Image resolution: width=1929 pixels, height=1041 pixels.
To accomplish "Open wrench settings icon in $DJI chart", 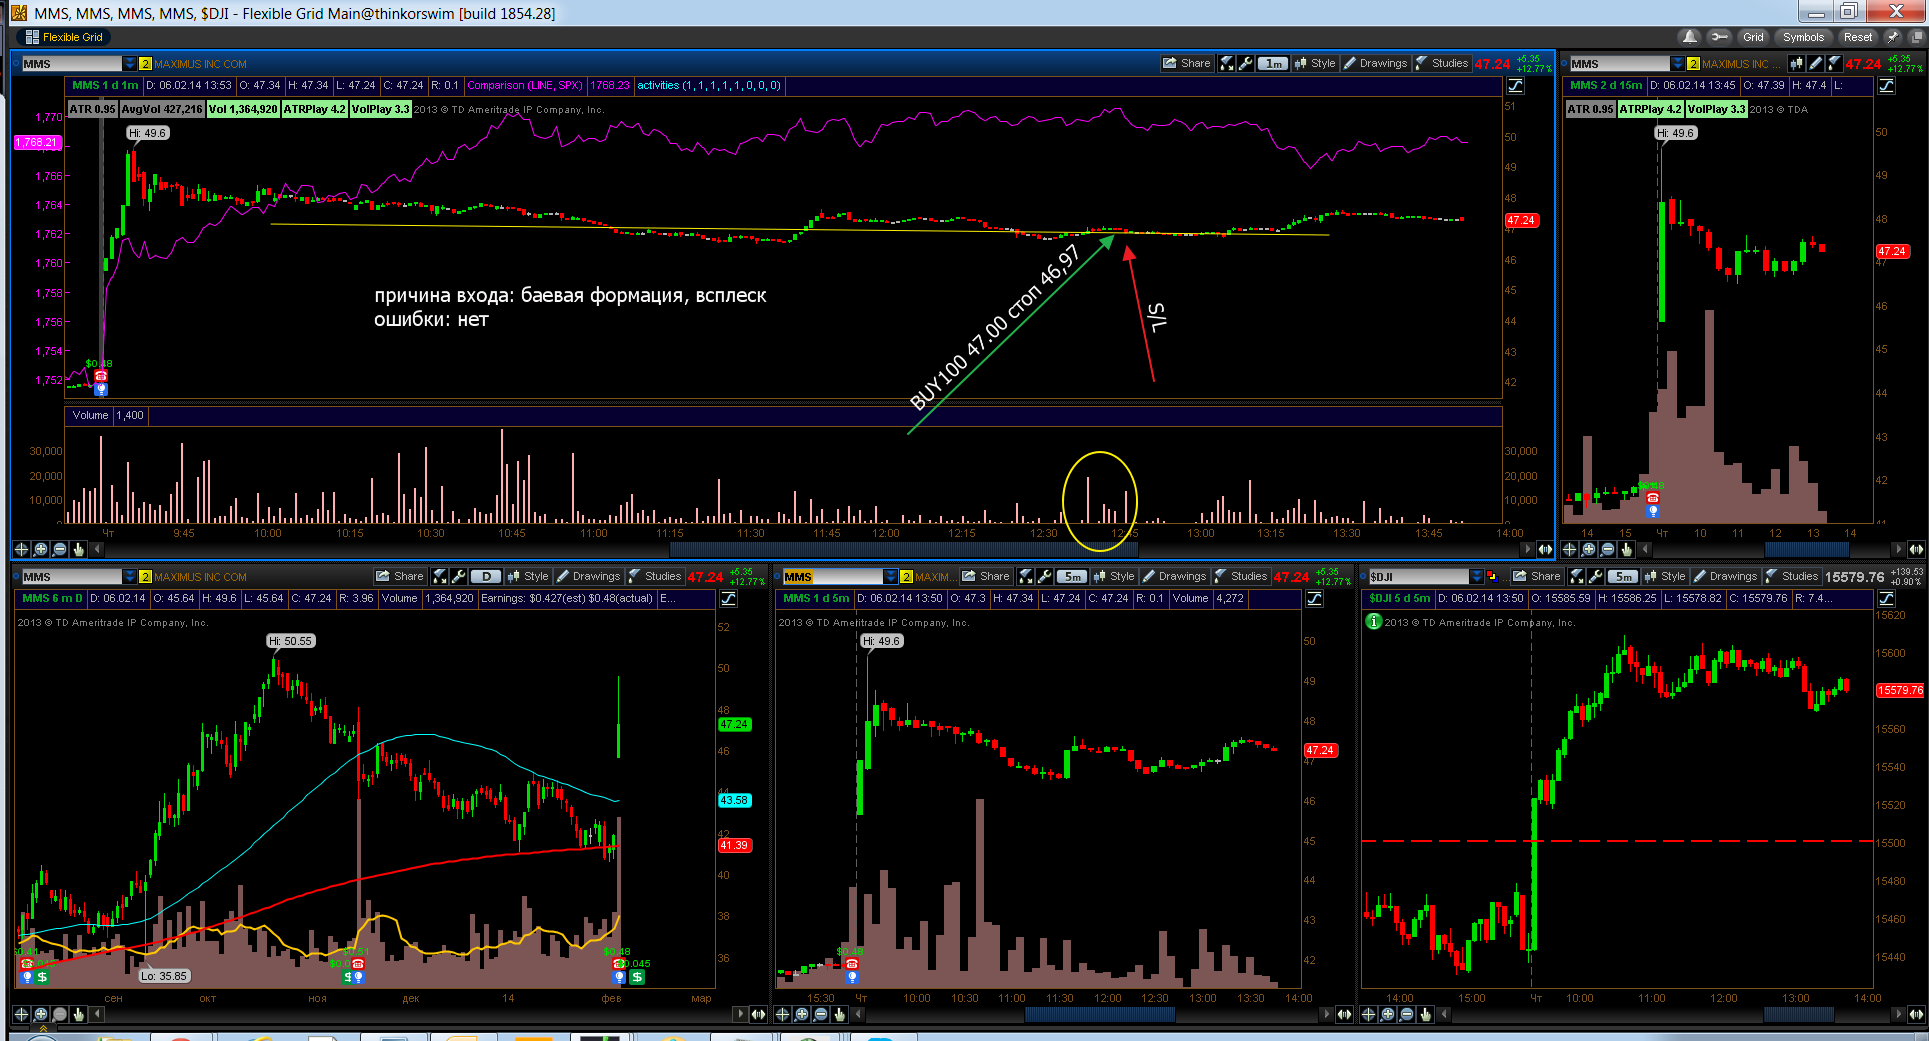I will coord(1596,576).
